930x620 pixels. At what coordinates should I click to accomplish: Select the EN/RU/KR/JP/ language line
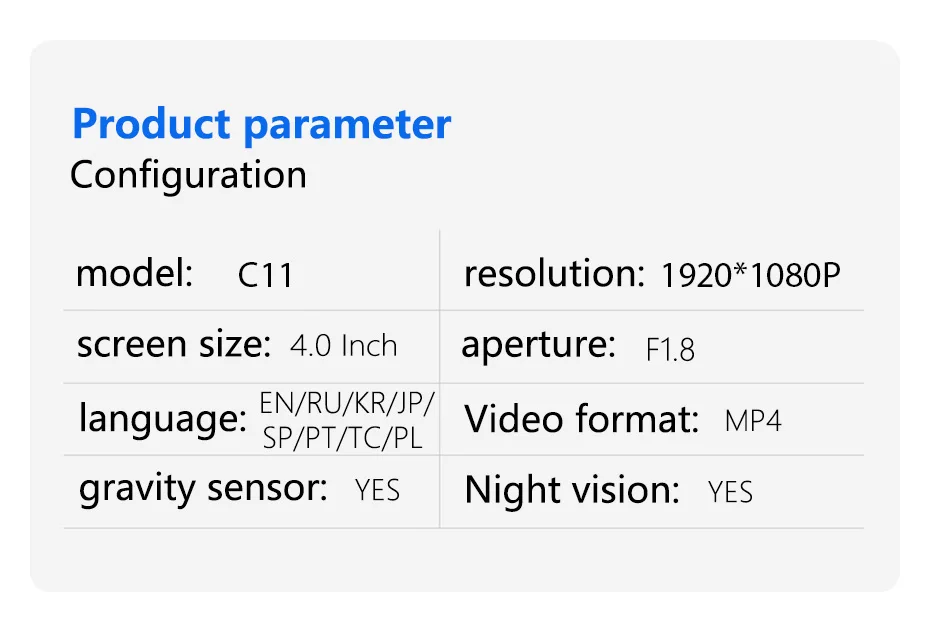click(x=347, y=404)
